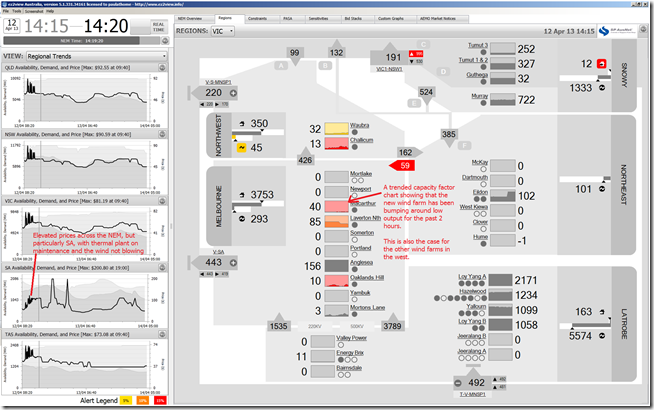The width and height of the screenshot is (654, 410).
Task: Click the cut-set label E
Action: 414,103
